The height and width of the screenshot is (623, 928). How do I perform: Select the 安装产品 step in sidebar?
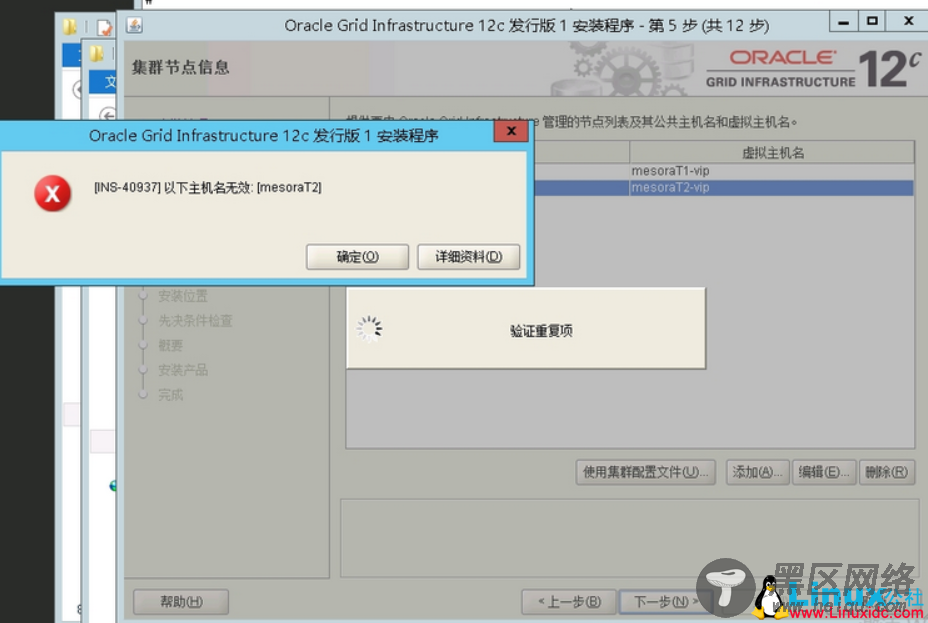[x=183, y=370]
